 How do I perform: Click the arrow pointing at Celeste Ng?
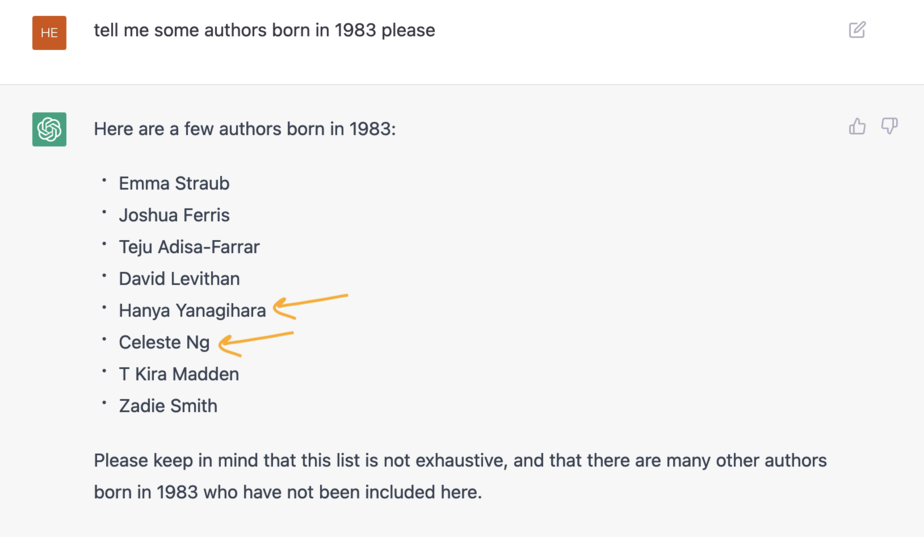coord(256,344)
